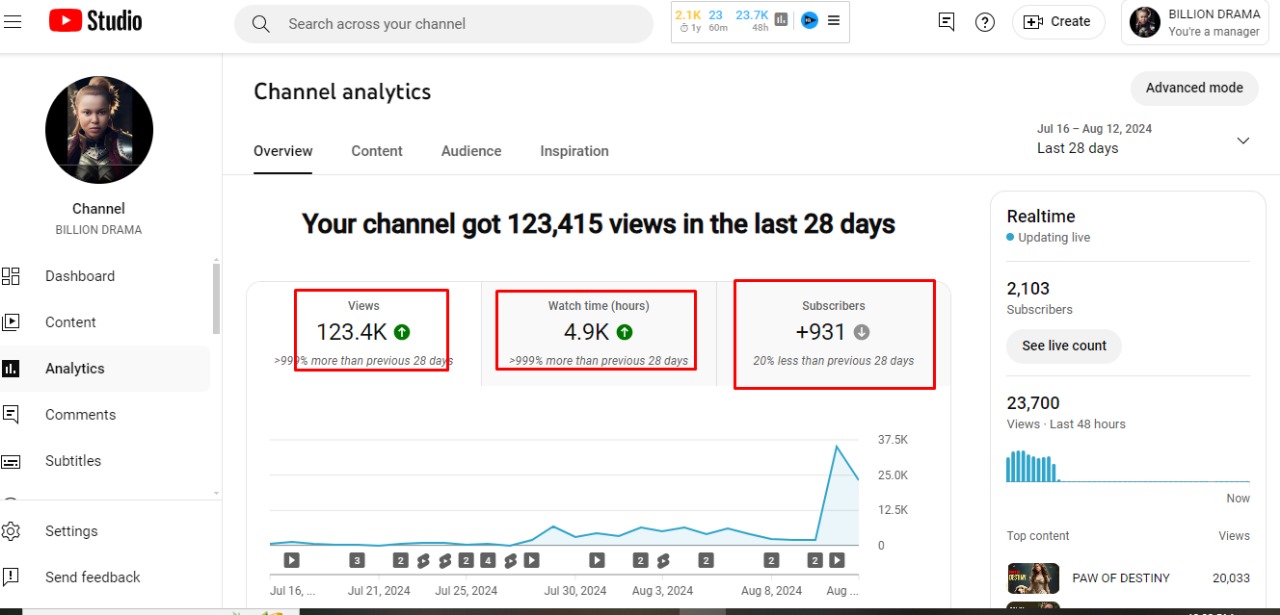
Task: Open the help question mark icon
Action: [x=985, y=22]
